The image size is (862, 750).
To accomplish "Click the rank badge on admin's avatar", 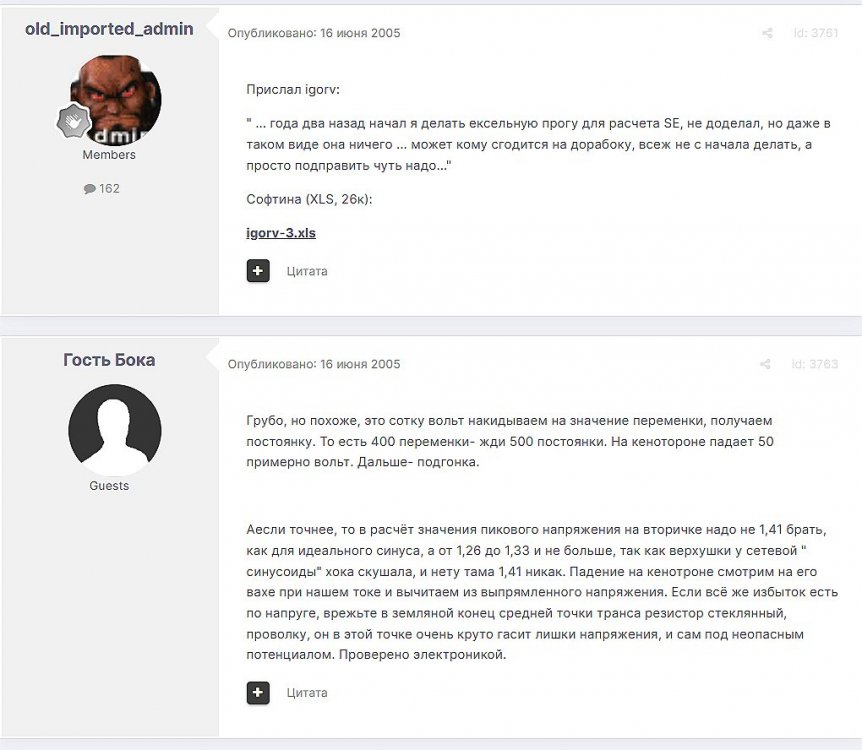I will pyautogui.click(x=74, y=120).
